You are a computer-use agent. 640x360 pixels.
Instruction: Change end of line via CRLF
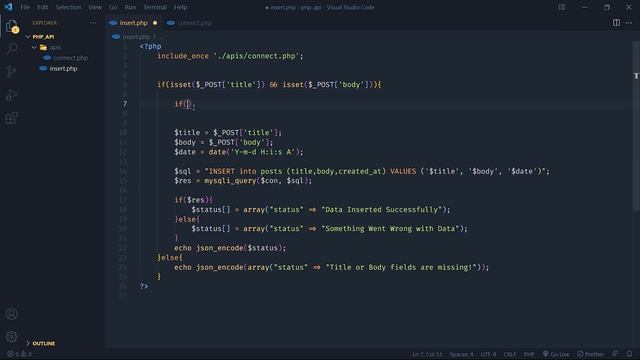coord(510,354)
